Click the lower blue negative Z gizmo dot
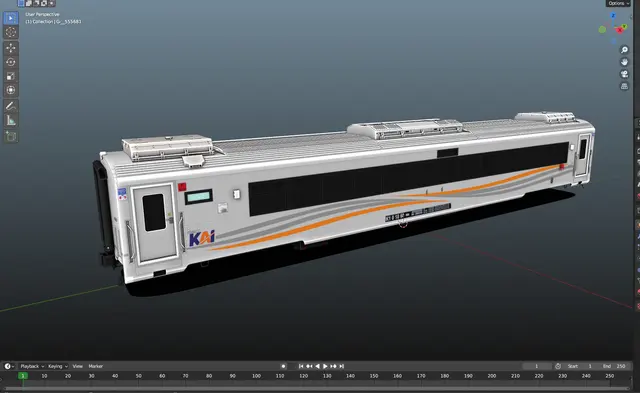 pos(613,40)
